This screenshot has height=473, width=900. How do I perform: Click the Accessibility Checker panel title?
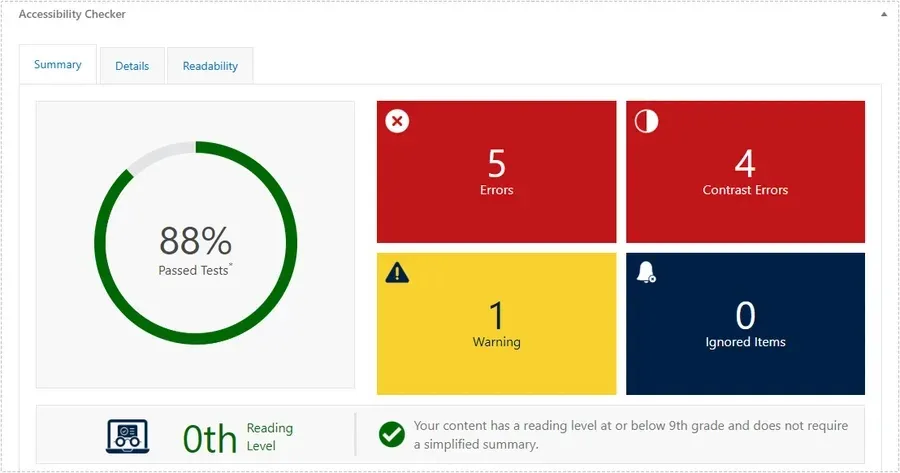pyautogui.click(x=72, y=14)
